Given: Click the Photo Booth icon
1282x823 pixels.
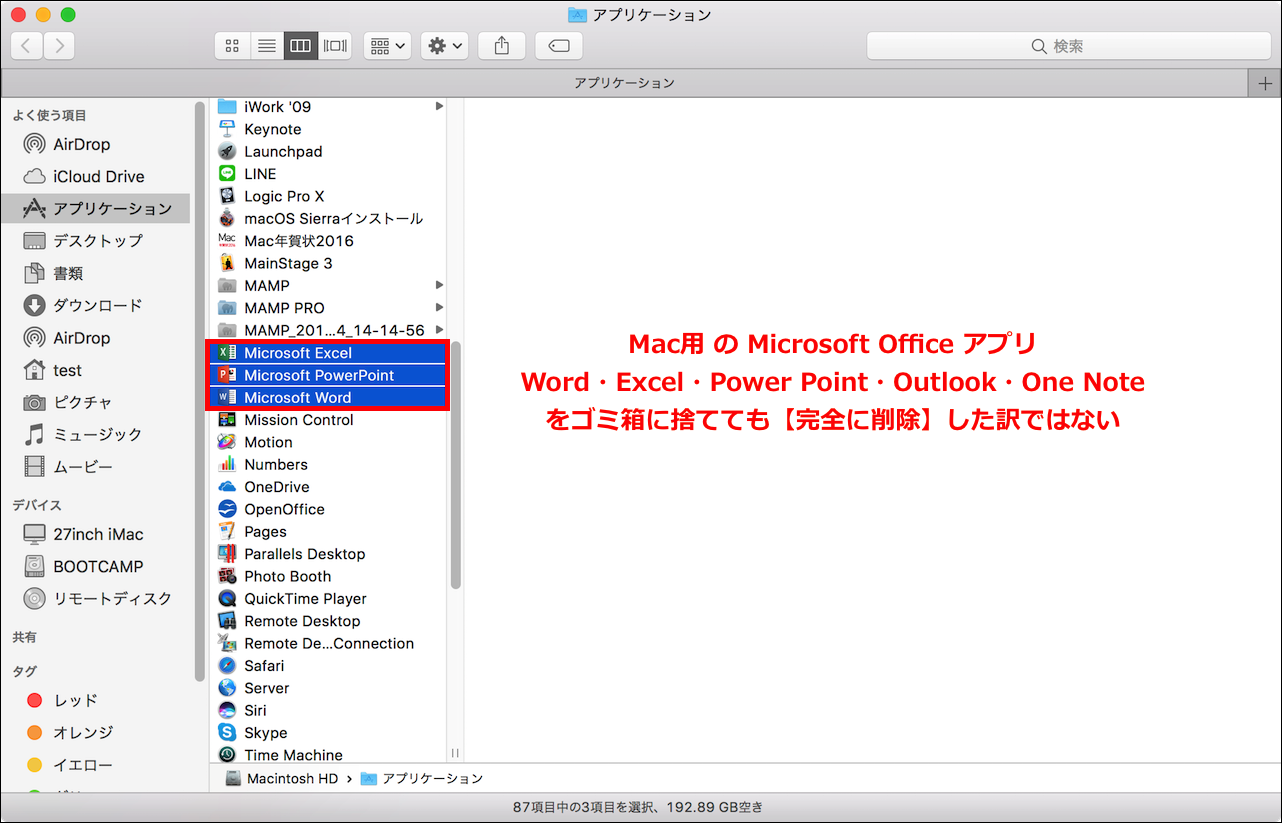Looking at the screenshot, I should 227,576.
